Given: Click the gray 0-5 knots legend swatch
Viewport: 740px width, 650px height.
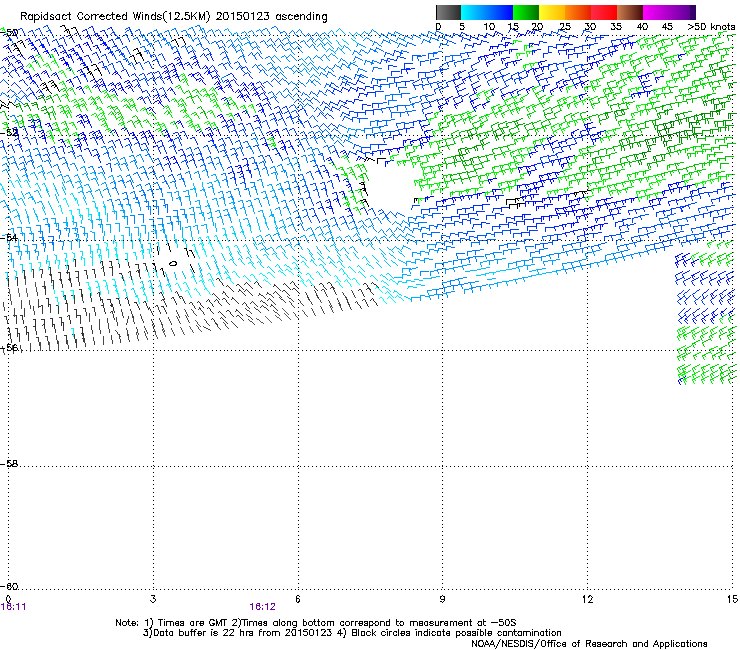Looking at the screenshot, I should pyautogui.click(x=448, y=12).
